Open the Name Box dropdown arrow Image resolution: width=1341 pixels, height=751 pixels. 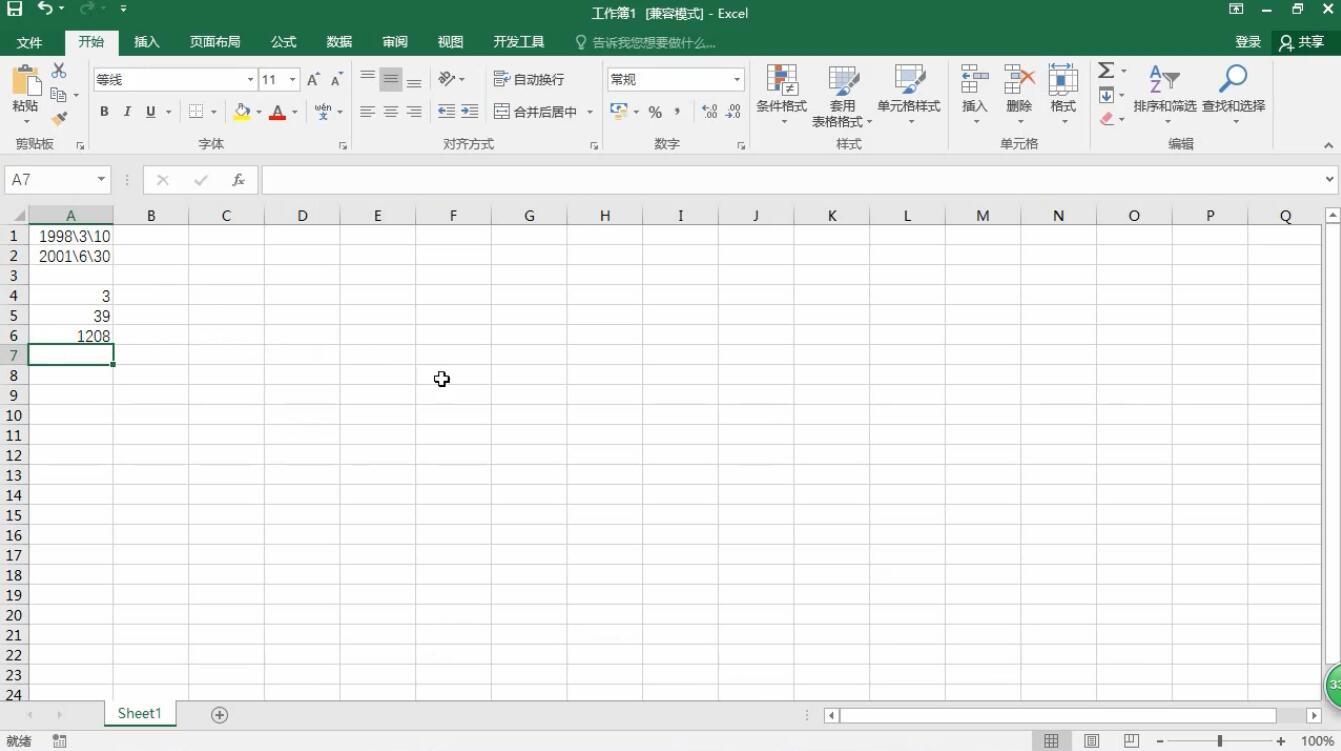tap(101, 180)
